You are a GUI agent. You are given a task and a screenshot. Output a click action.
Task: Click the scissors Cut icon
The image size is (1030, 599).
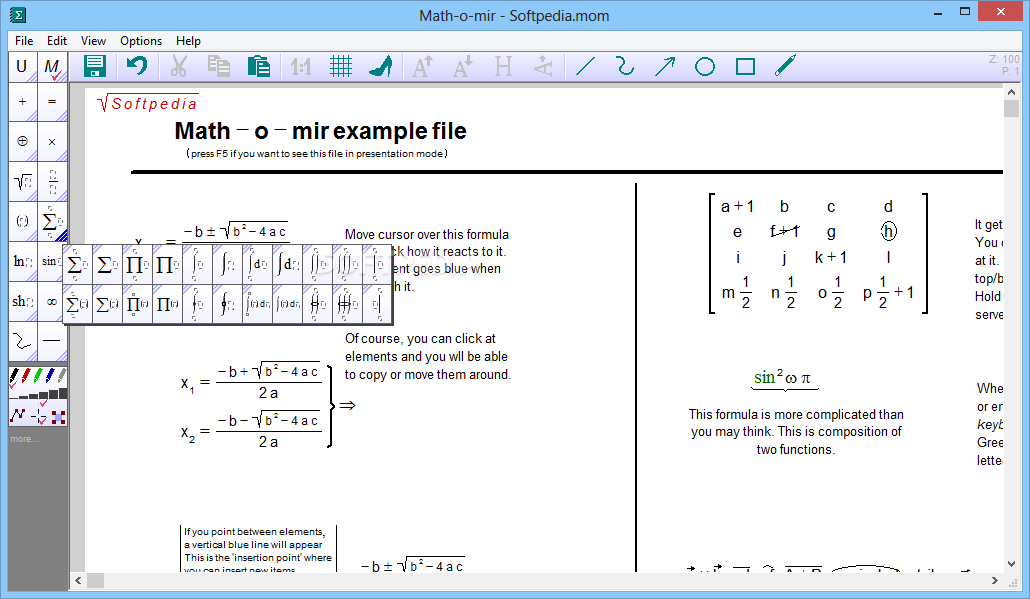click(x=179, y=66)
